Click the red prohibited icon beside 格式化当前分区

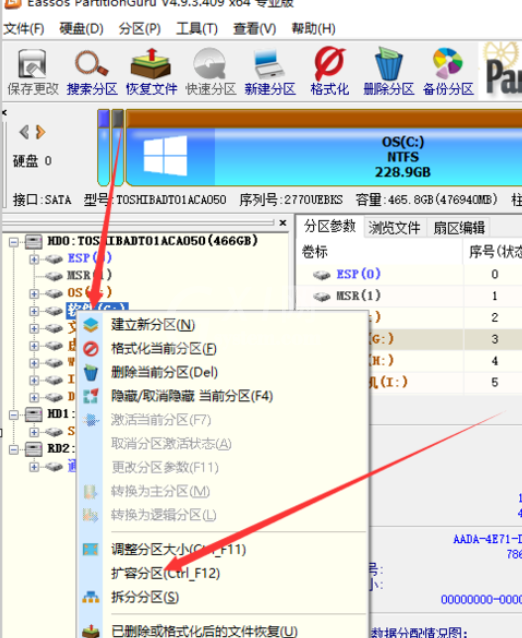pos(91,349)
